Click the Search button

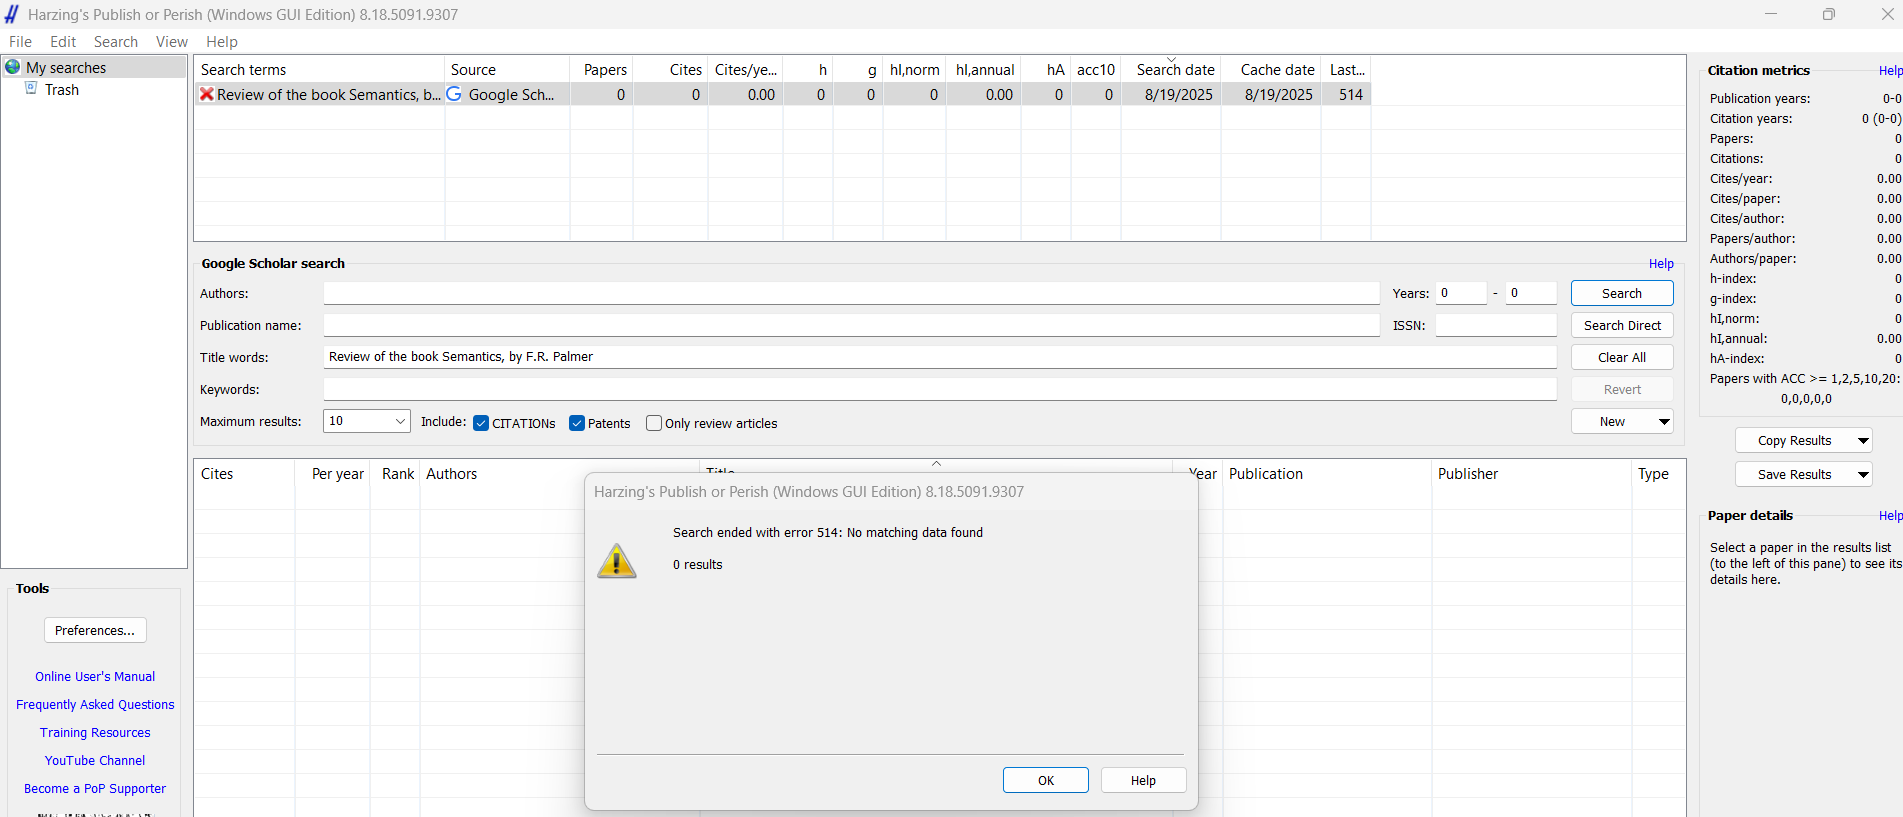coord(1622,293)
